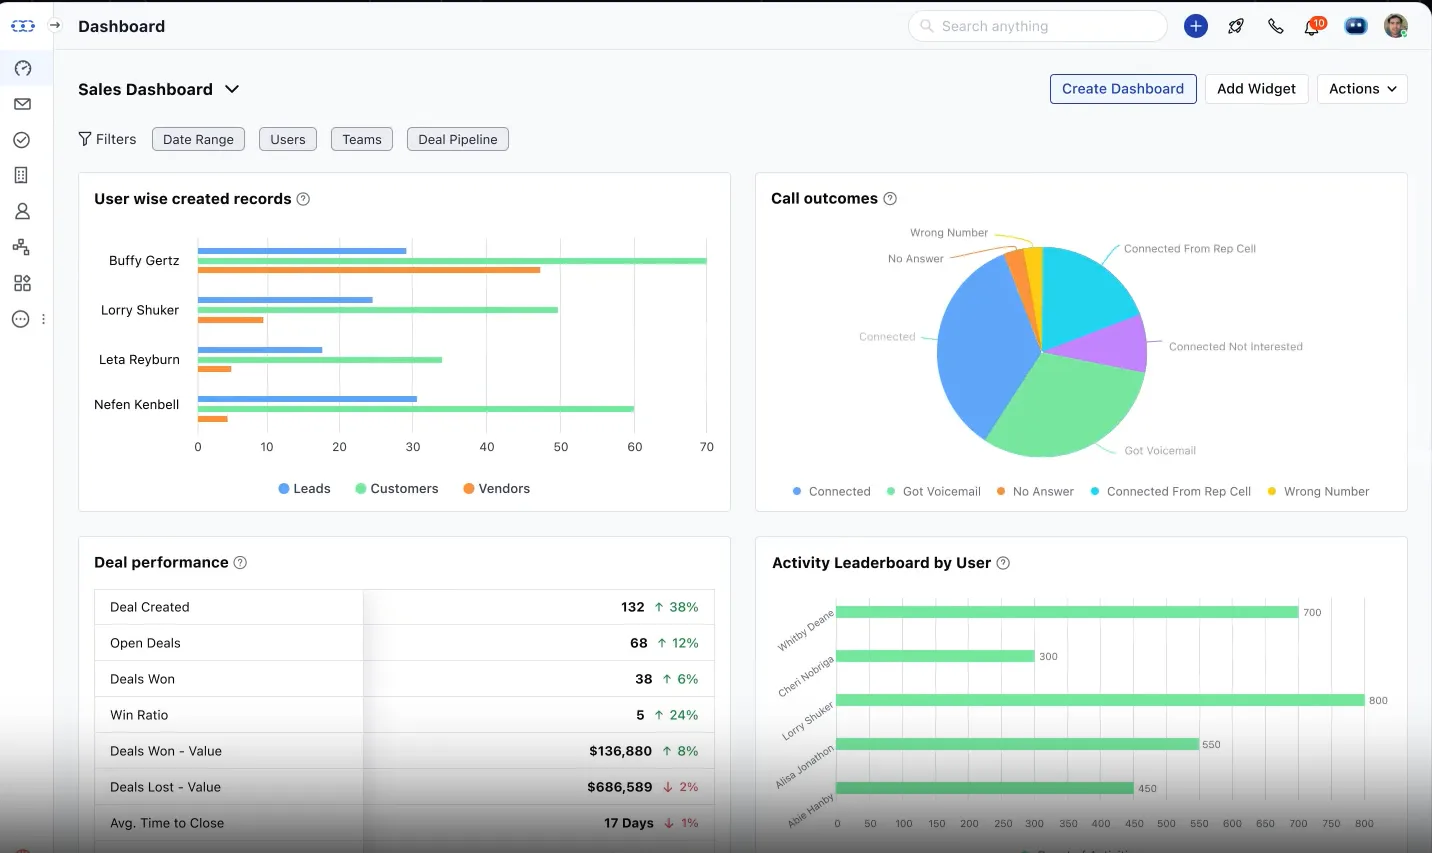Open the Companies building icon in the sidebar
Image resolution: width=1432 pixels, height=853 pixels.
pyautogui.click(x=22, y=175)
